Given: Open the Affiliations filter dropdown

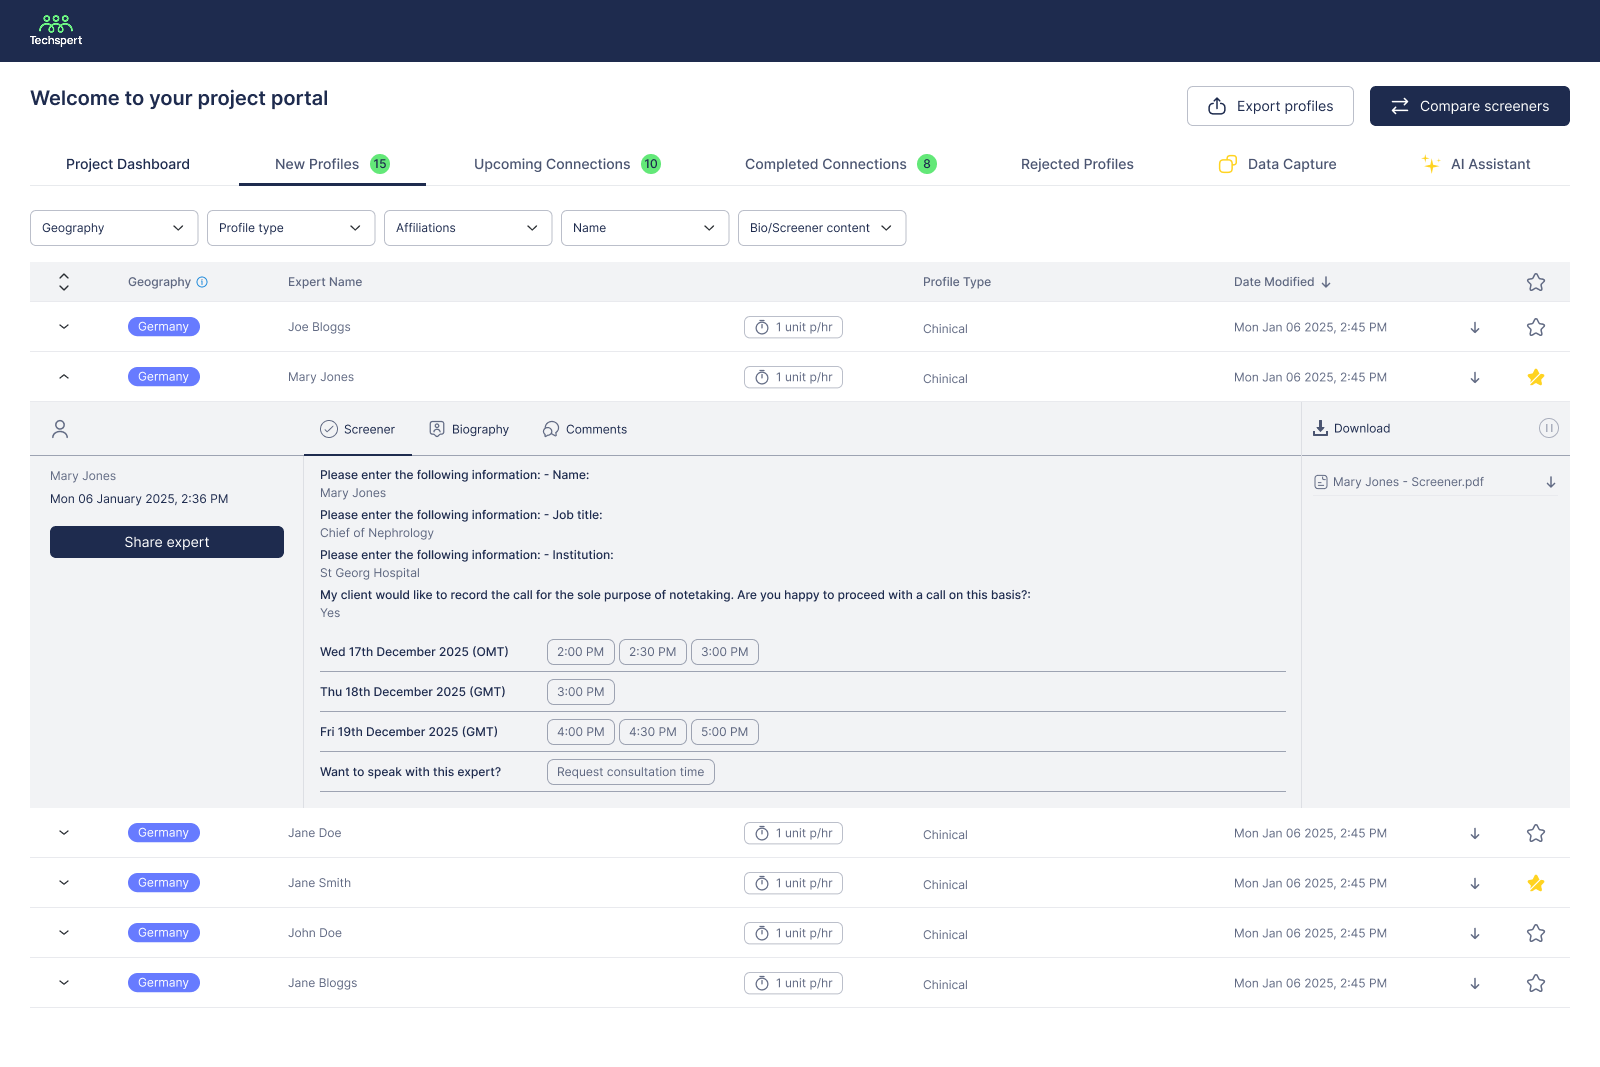Looking at the screenshot, I should coord(467,227).
